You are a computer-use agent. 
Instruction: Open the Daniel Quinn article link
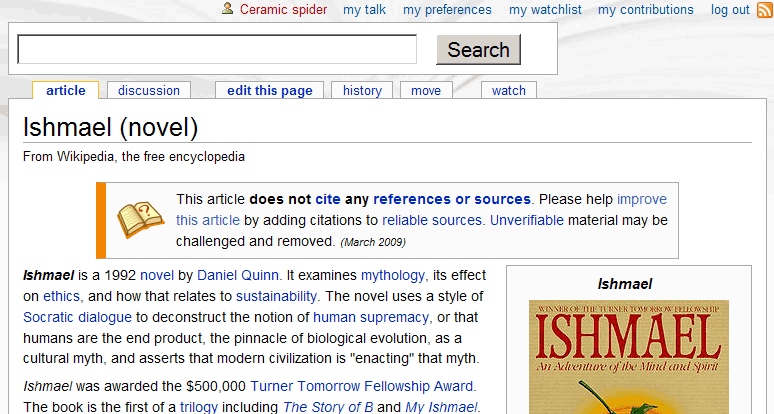pos(238,275)
